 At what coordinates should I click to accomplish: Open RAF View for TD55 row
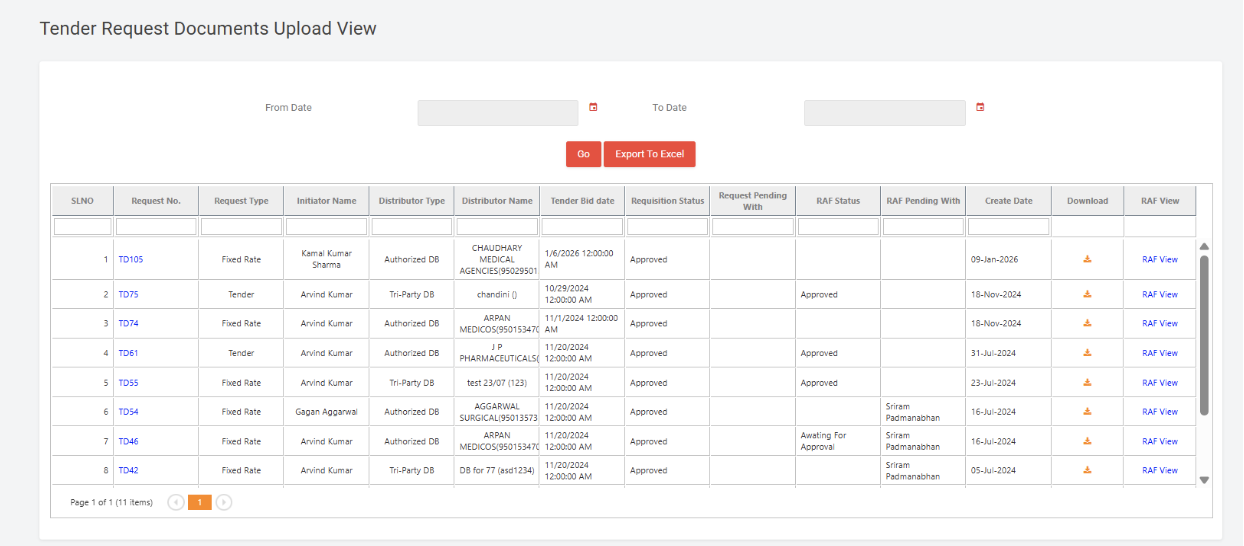click(1159, 382)
